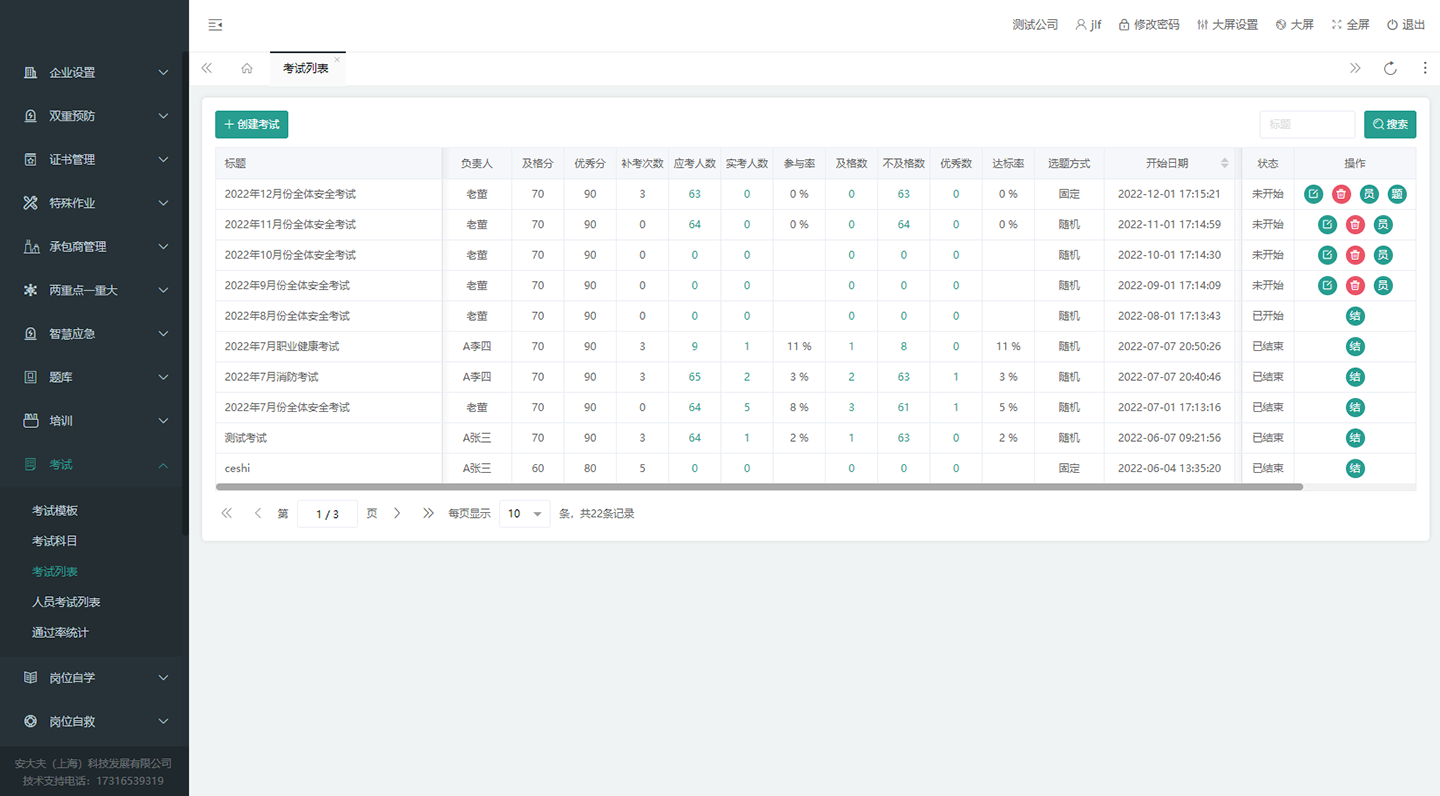The height and width of the screenshot is (796, 1440).
Task: Expand the 企业设置 menu
Action: click(94, 72)
